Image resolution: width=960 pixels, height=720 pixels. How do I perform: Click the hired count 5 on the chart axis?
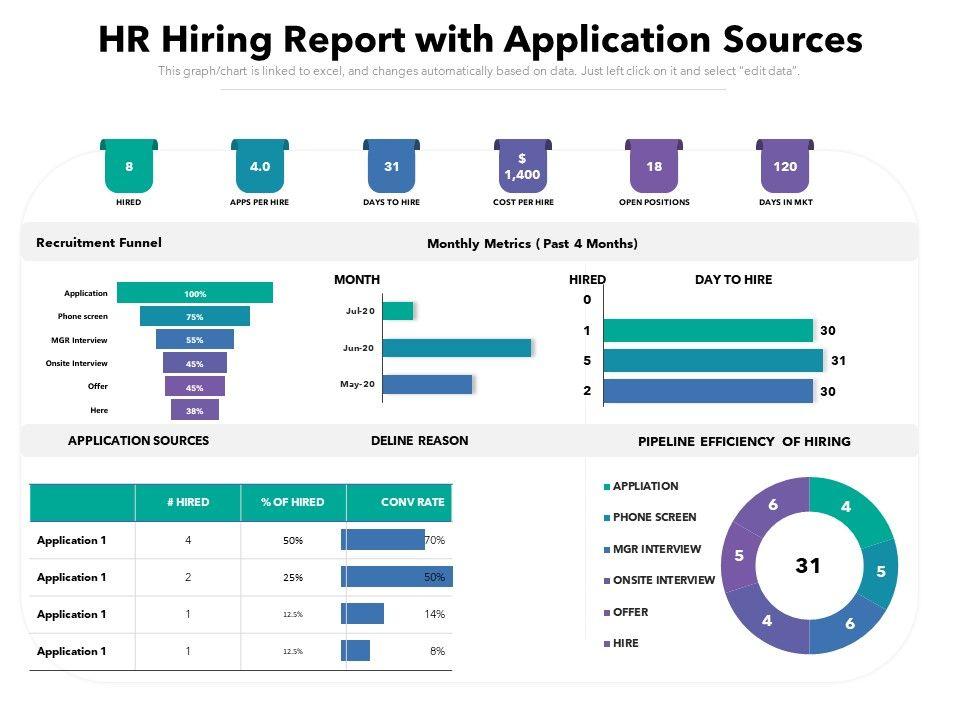point(587,361)
